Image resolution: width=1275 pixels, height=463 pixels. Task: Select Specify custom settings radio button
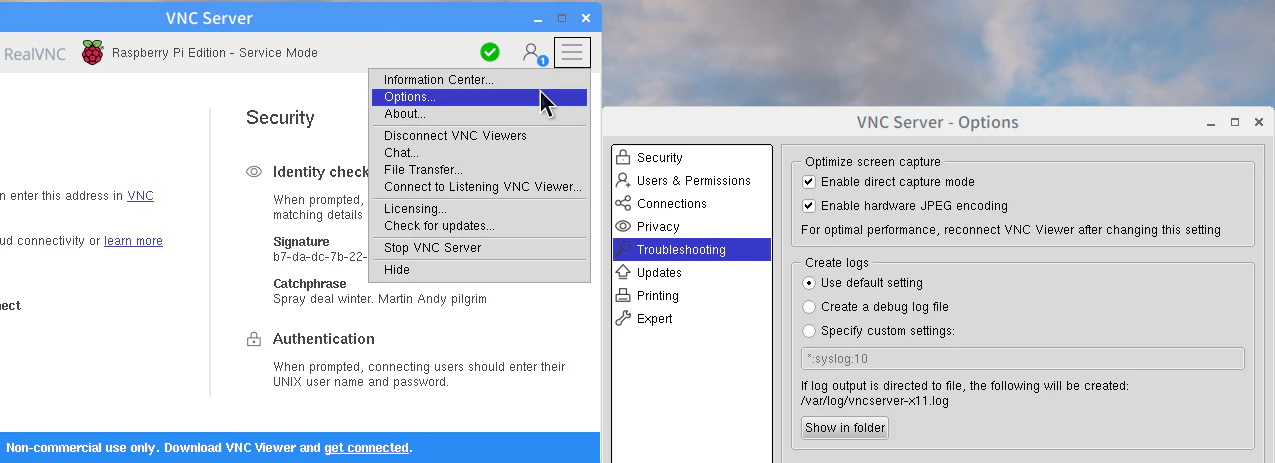click(809, 331)
